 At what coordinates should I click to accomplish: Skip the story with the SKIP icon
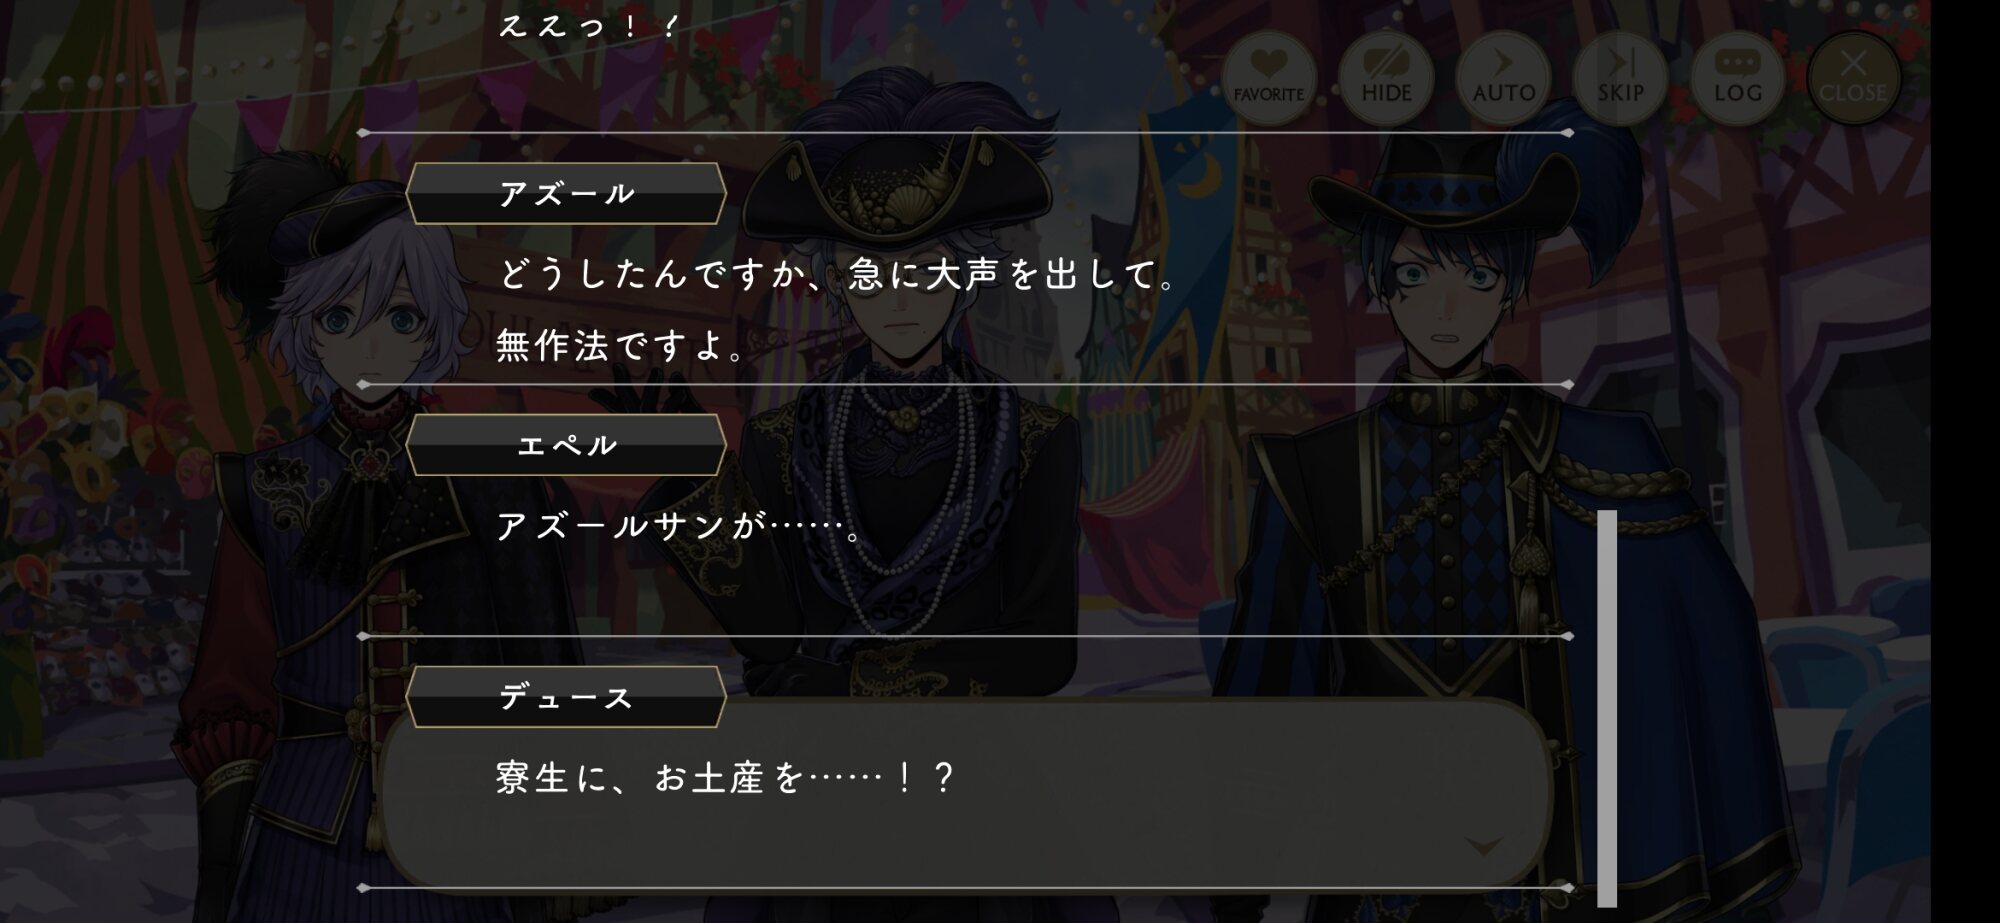(x=1620, y=76)
